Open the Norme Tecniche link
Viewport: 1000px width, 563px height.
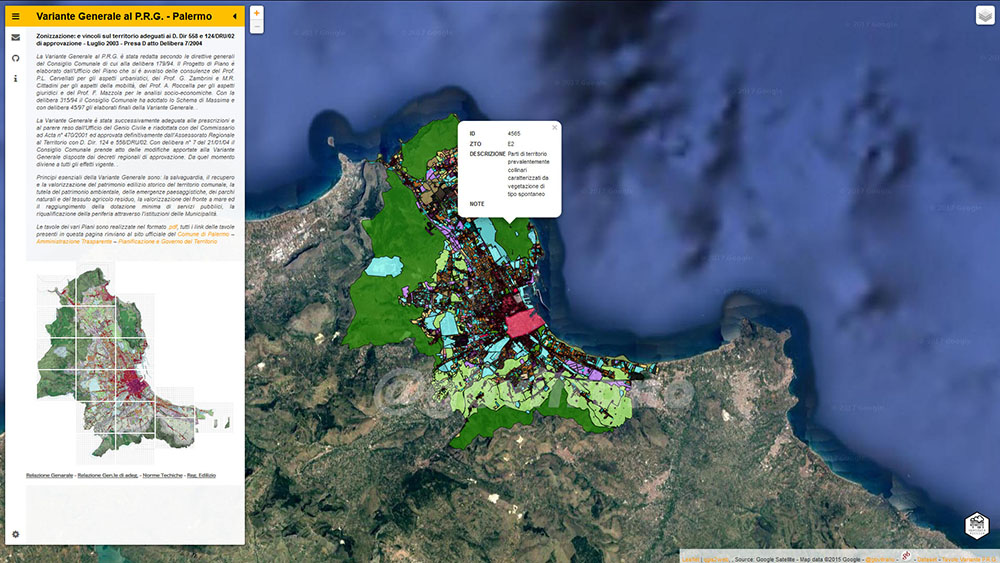(163, 475)
